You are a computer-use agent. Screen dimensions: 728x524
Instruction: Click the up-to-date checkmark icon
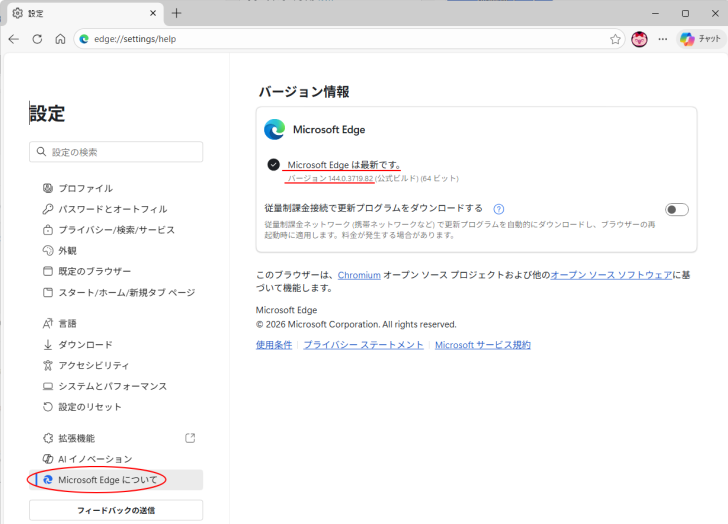click(x=273, y=165)
